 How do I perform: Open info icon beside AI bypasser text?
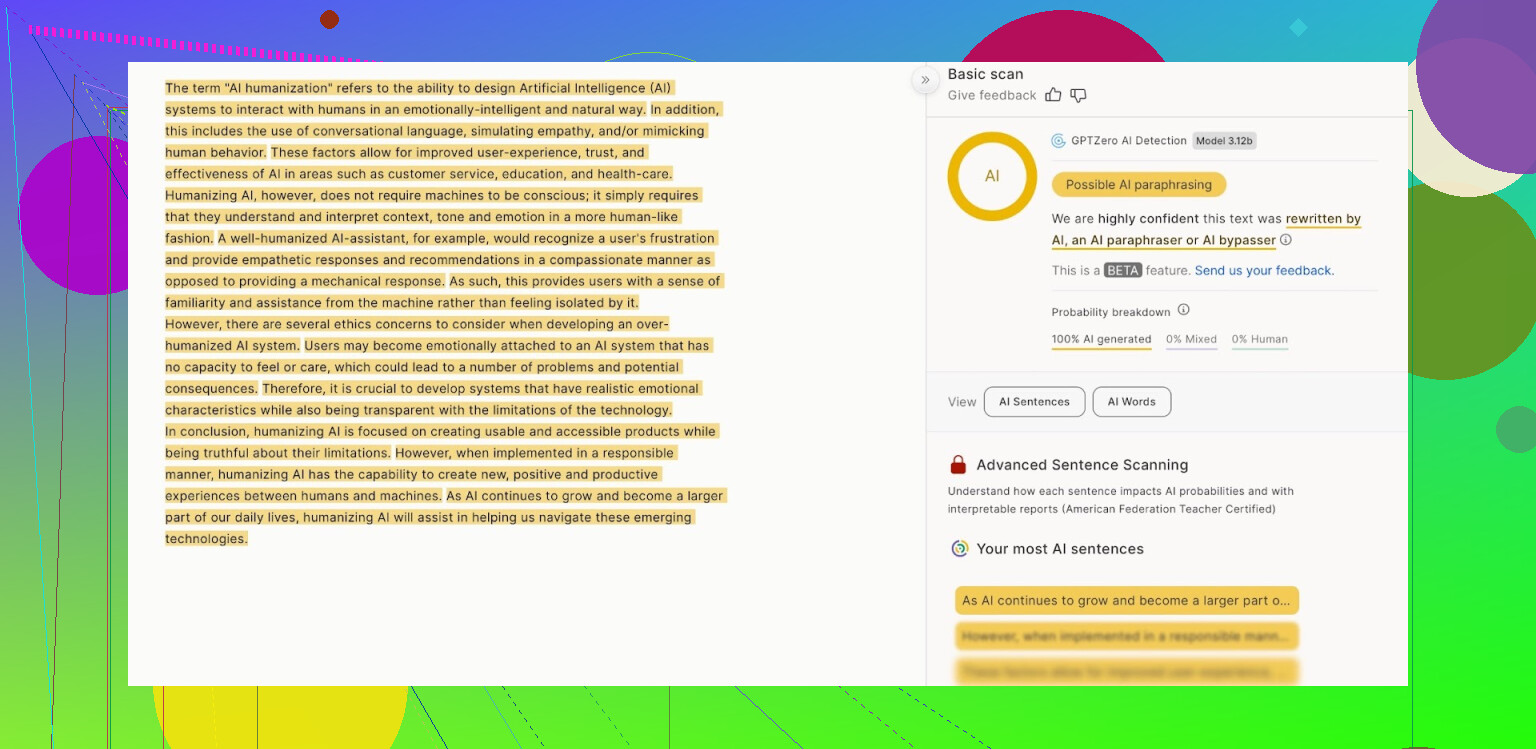(x=1286, y=240)
